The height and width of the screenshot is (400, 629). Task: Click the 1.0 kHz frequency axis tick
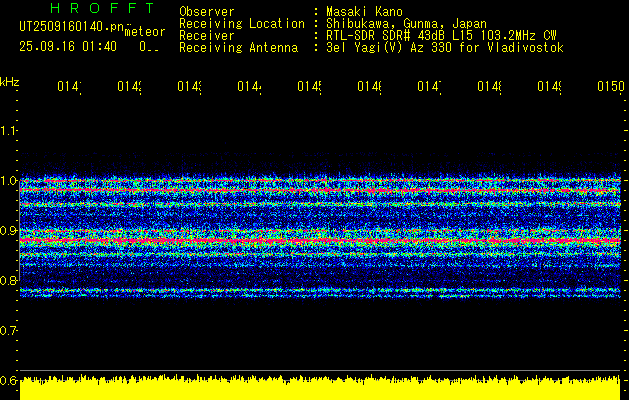[x=9, y=181]
